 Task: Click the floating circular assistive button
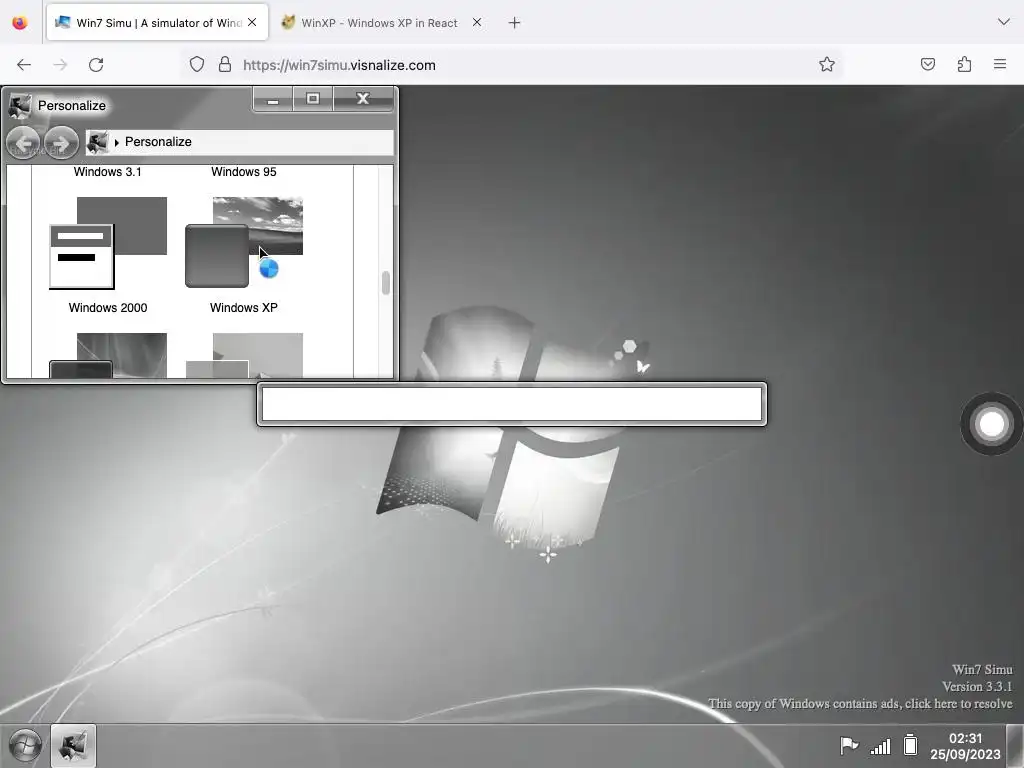click(991, 424)
